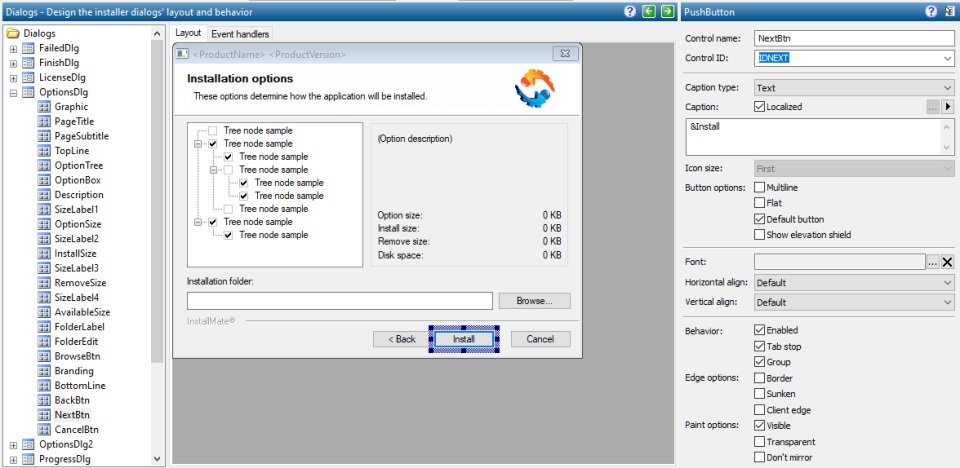Expand the LicenseDlg tree node
Viewport: 960px width, 468px height.
pos(13,77)
